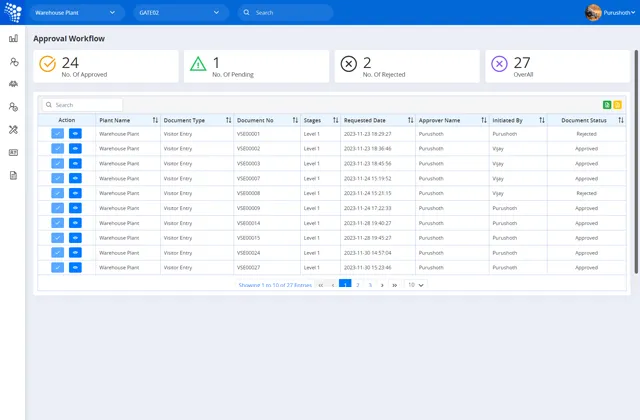
Task: View details of VSE00014 via eye icon
Action: tap(75, 223)
